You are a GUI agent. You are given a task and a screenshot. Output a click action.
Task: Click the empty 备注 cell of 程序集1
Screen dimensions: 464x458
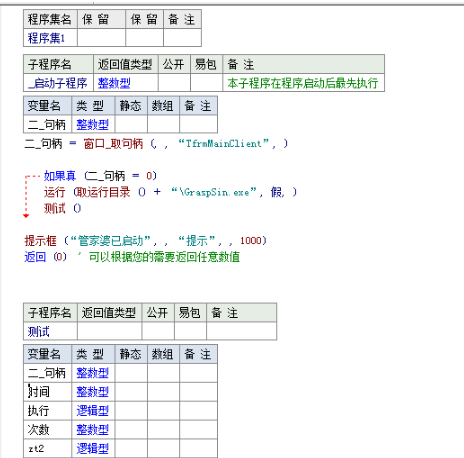pos(182,38)
